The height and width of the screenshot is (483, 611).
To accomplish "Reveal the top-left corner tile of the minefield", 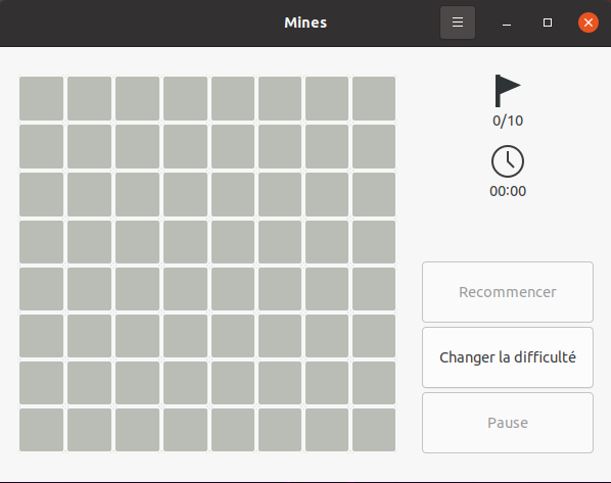I will coord(41,98).
